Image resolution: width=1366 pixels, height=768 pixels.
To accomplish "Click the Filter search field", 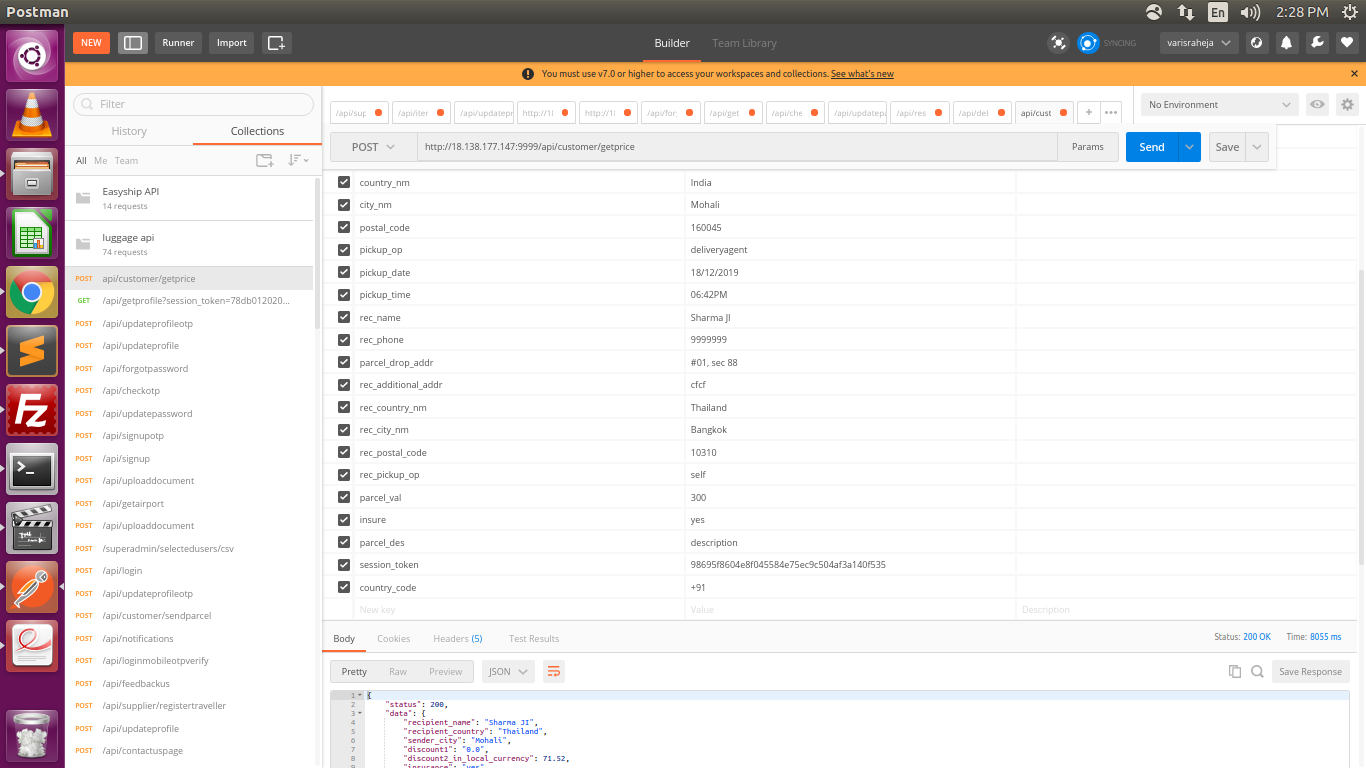I will click(x=194, y=104).
